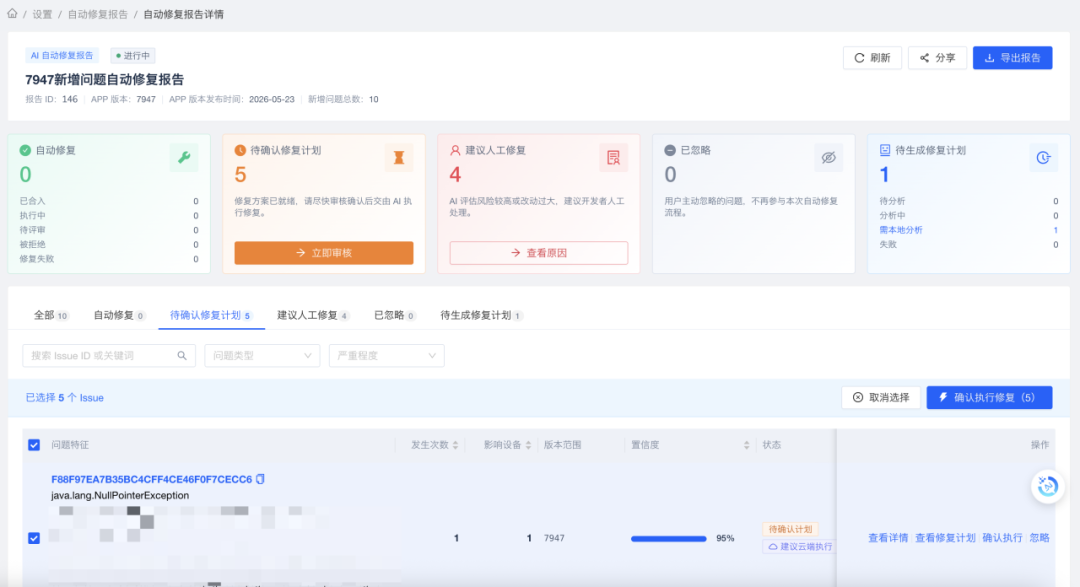Click 已选择 5 个 Issue text
1080x587 pixels.
click(65, 398)
